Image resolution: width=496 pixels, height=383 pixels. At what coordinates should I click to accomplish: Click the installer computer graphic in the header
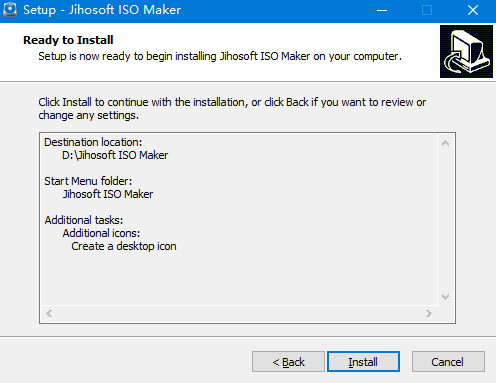(x=466, y=51)
